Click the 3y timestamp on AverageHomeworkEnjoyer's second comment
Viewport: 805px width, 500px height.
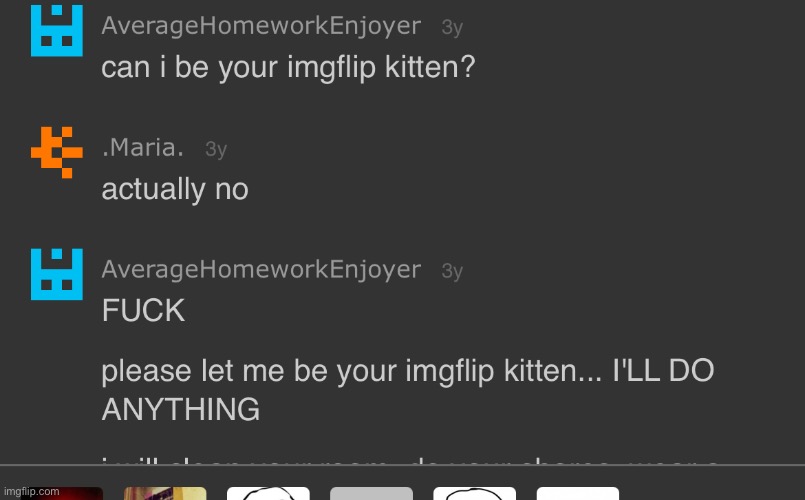[x=452, y=271]
